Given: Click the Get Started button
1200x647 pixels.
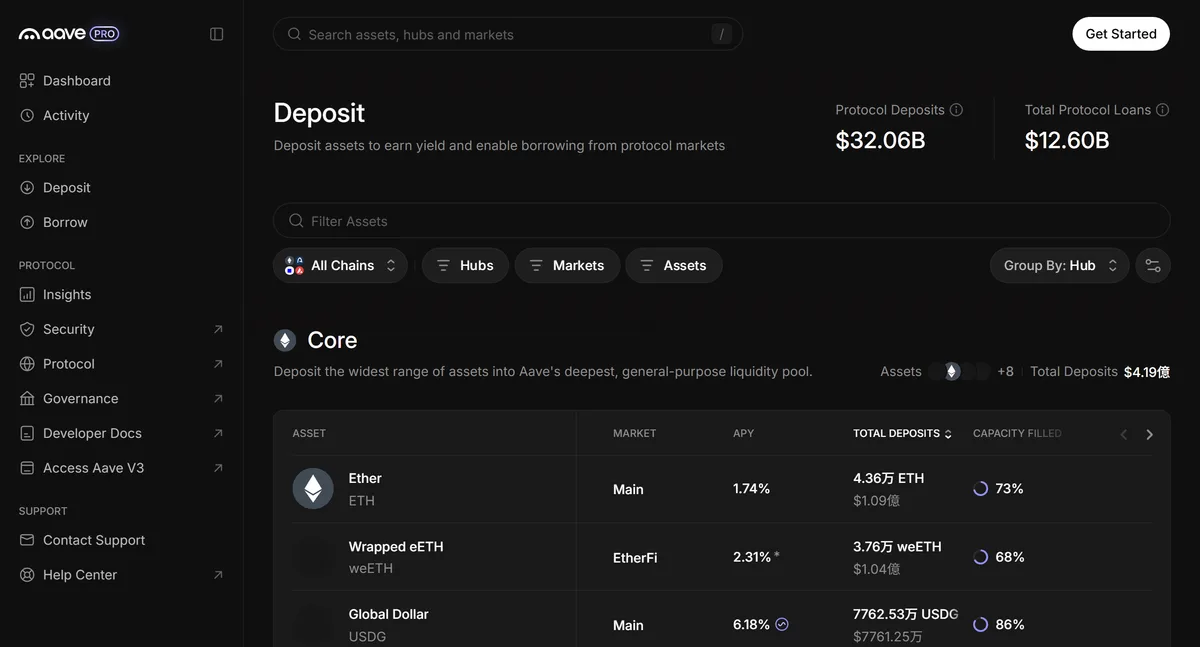Looking at the screenshot, I should click(x=1121, y=34).
